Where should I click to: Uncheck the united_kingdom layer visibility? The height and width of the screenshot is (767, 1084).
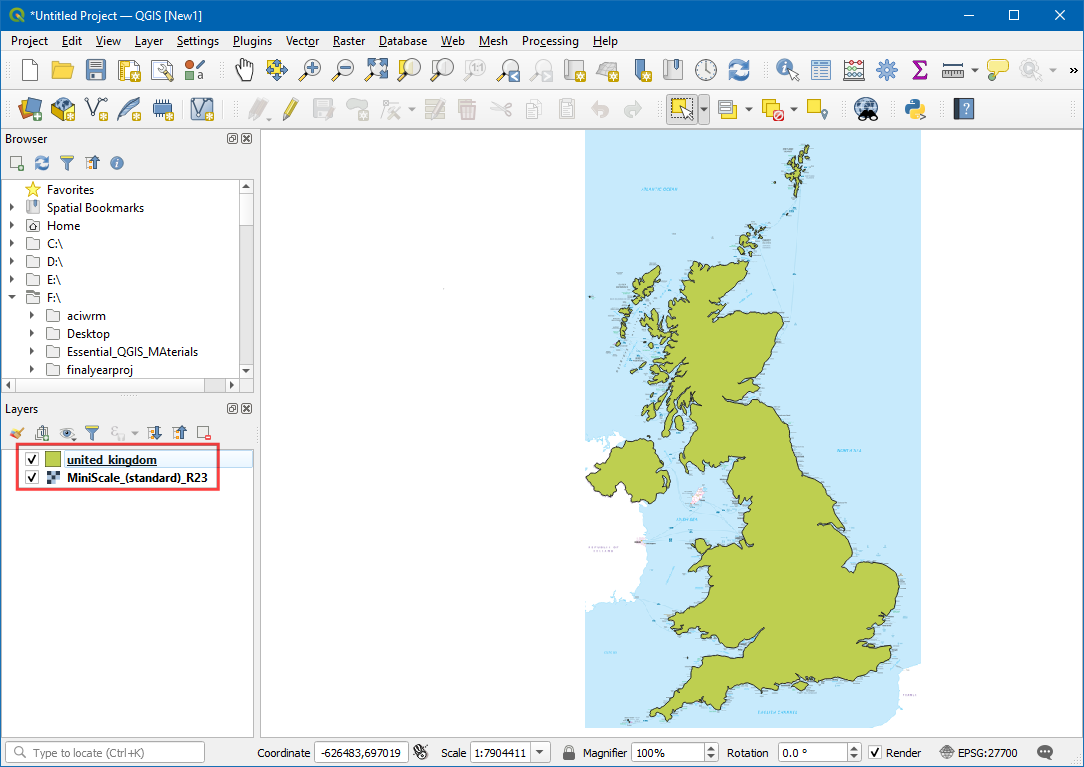pyautogui.click(x=32, y=459)
